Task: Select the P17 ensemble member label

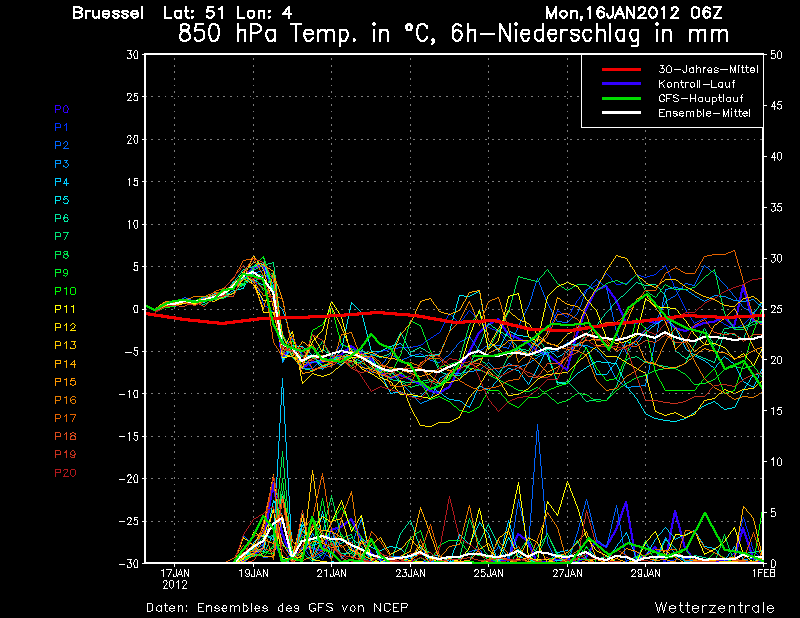Action: point(65,418)
